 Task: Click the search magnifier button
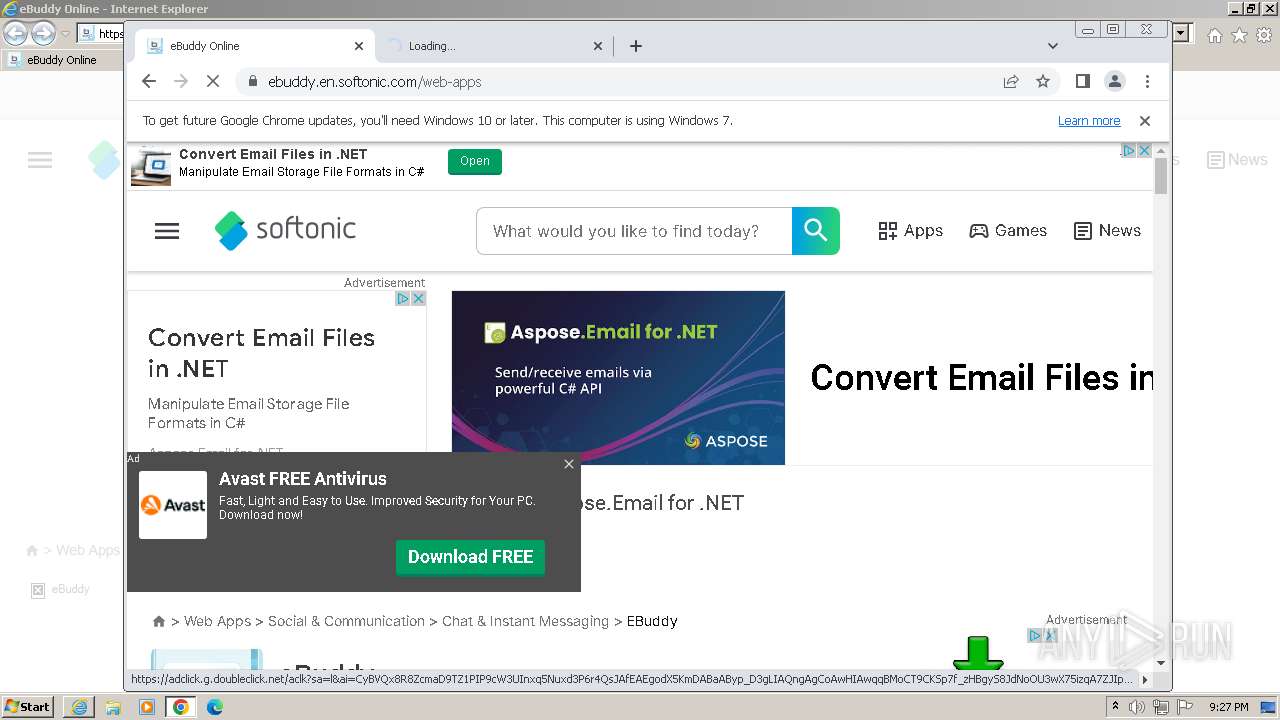point(816,231)
